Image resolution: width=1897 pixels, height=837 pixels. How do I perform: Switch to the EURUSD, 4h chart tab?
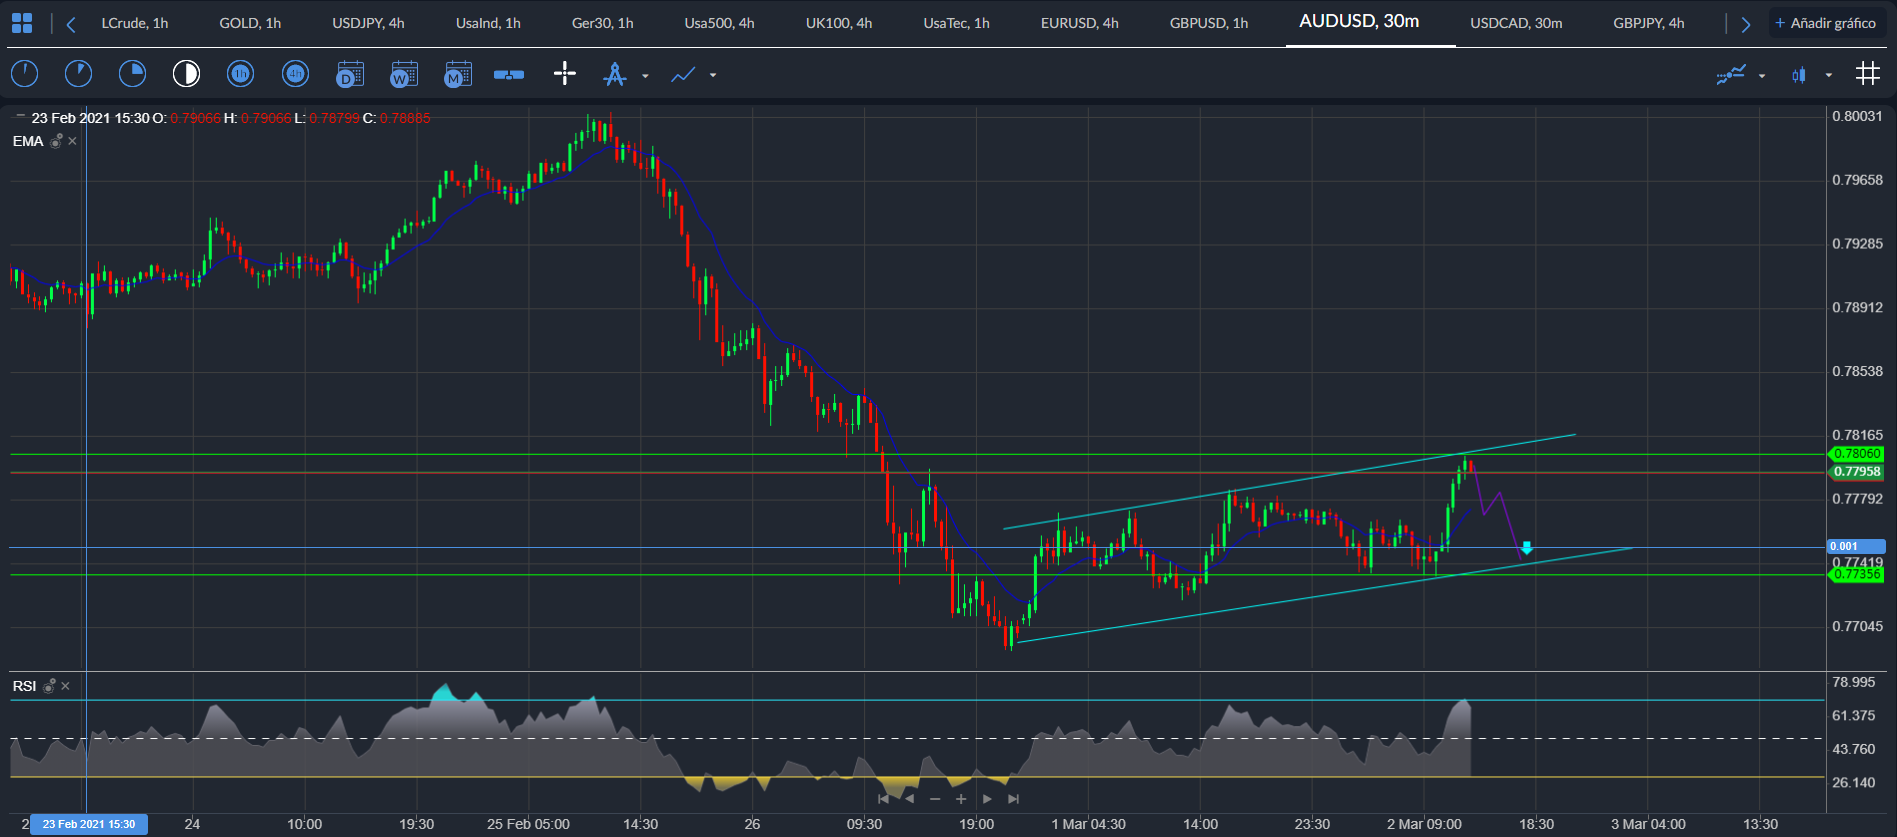coord(1080,23)
